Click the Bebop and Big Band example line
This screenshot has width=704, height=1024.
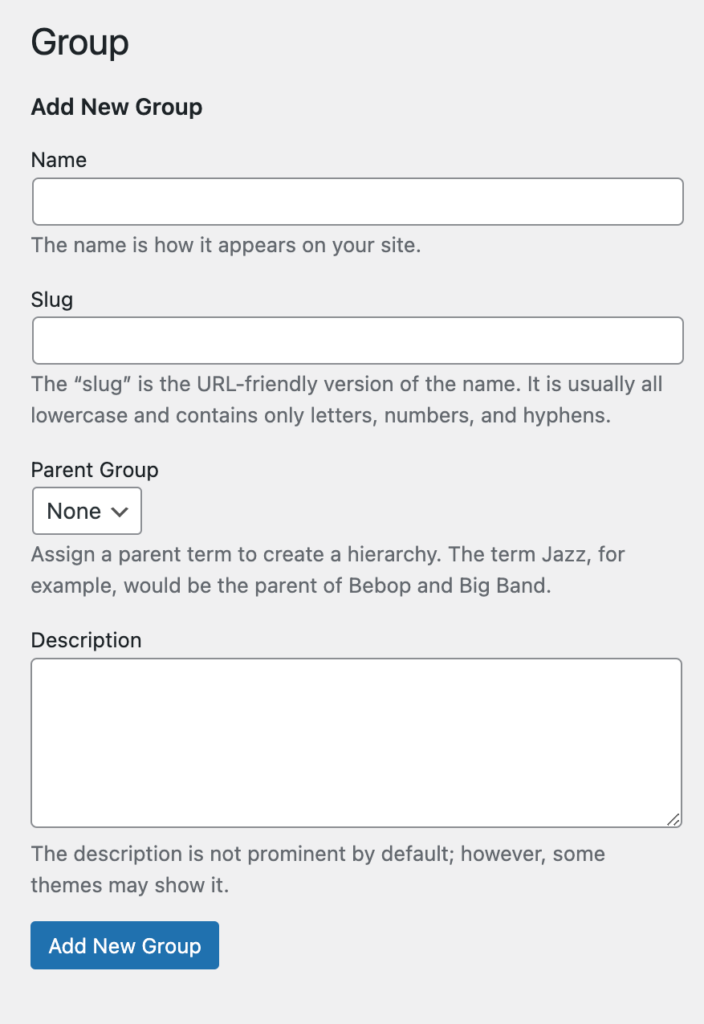[291, 586]
